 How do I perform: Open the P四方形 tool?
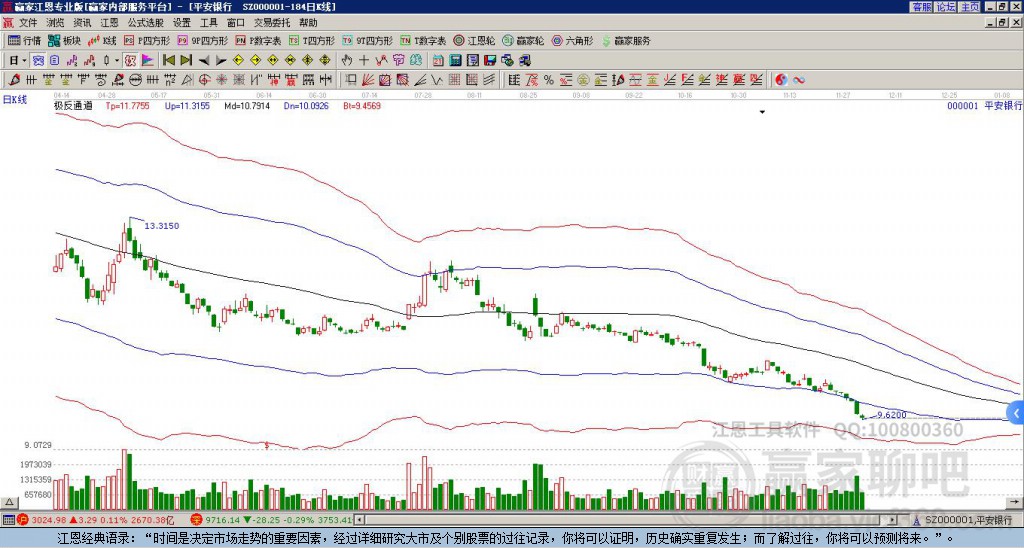[x=147, y=41]
